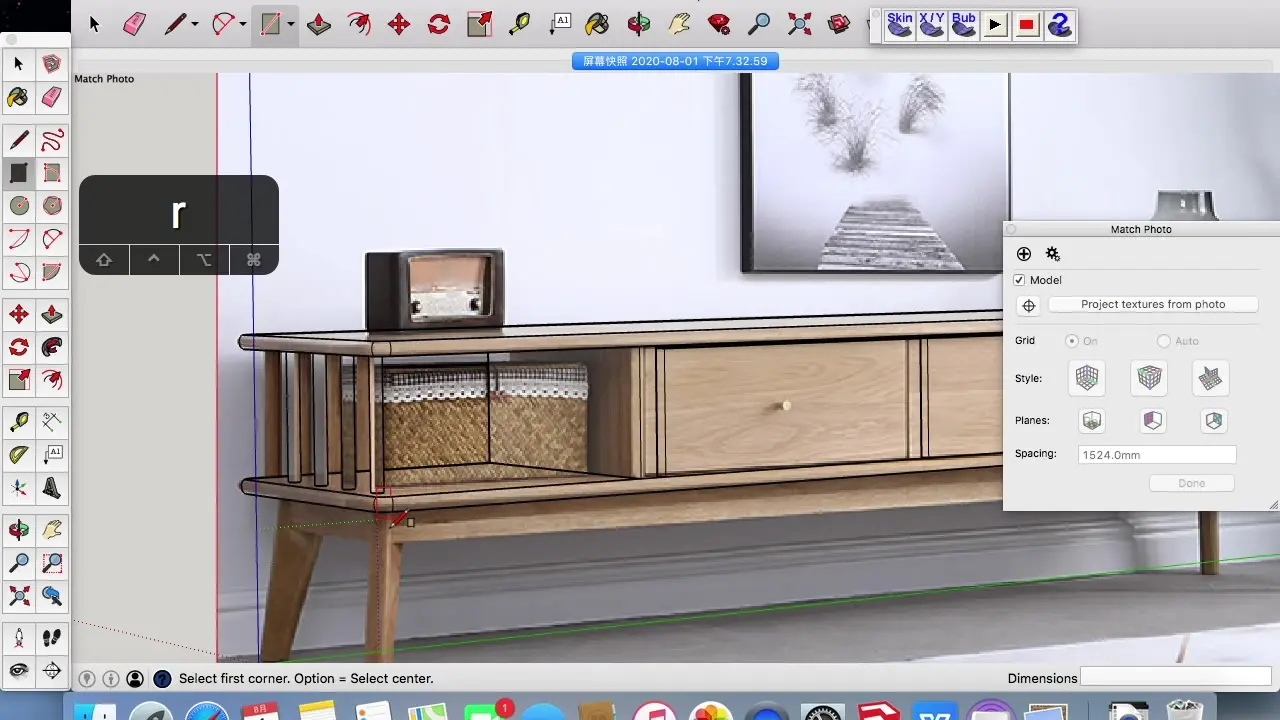The width and height of the screenshot is (1280, 720).
Task: Activate the Orbit tool in top toolbar
Action: click(x=639, y=24)
